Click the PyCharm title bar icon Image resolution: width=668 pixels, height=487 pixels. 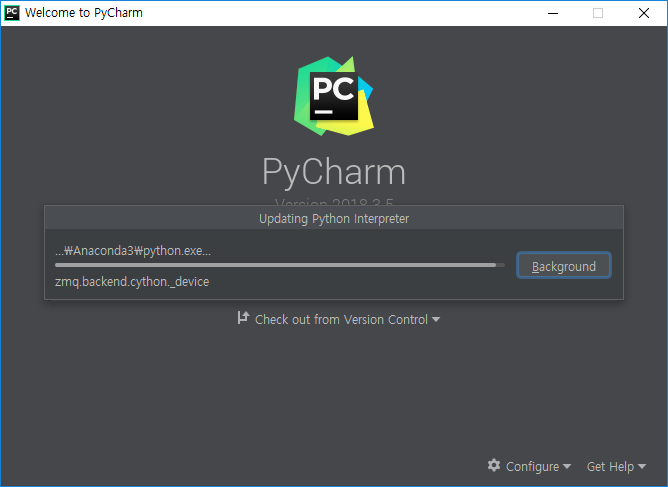(x=12, y=13)
